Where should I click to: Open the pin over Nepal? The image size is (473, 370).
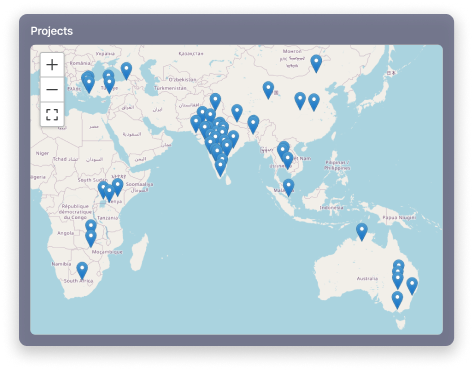pos(237,113)
